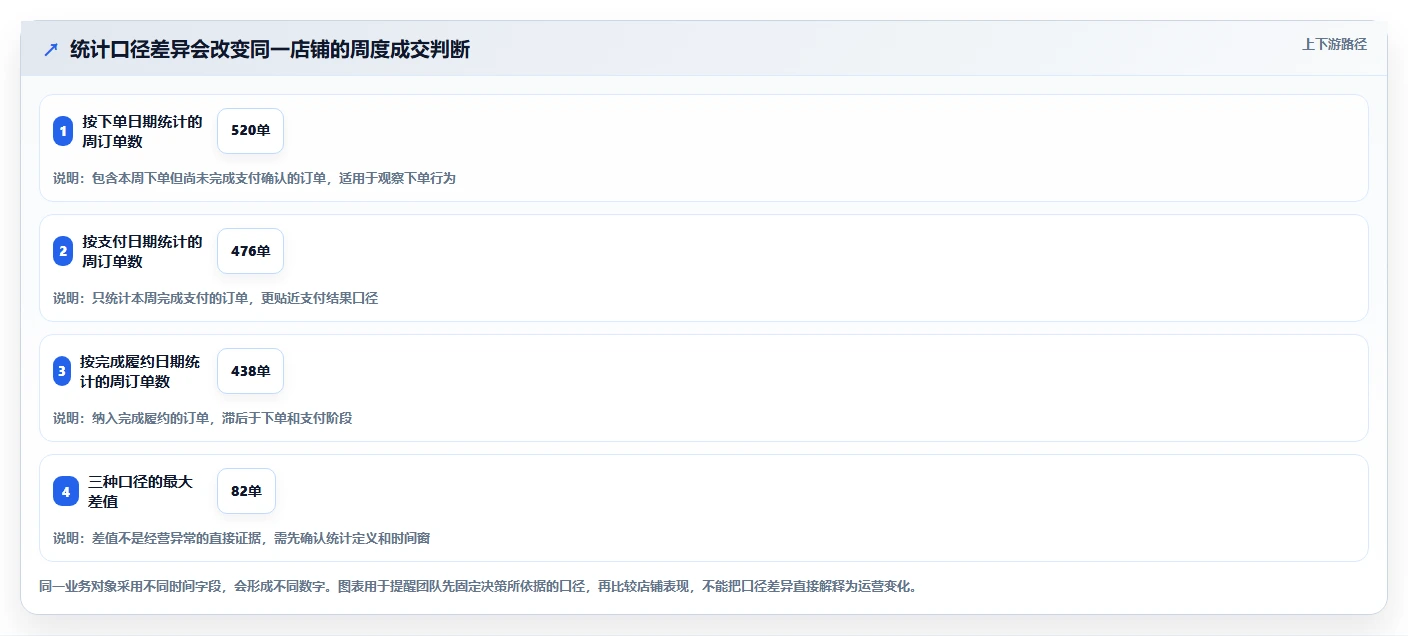Click note 只统计本周完成支付的订单
The width and height of the screenshot is (1408, 636).
coord(215,298)
